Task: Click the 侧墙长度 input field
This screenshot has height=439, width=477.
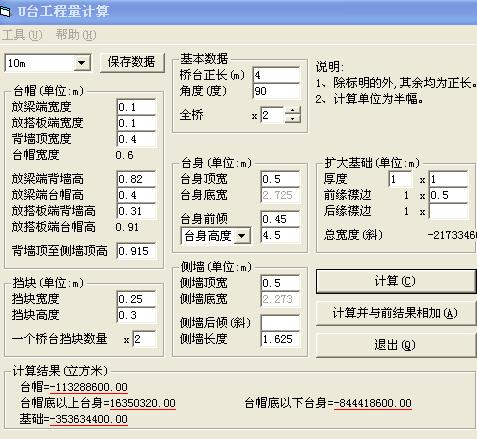Action: pos(280,339)
